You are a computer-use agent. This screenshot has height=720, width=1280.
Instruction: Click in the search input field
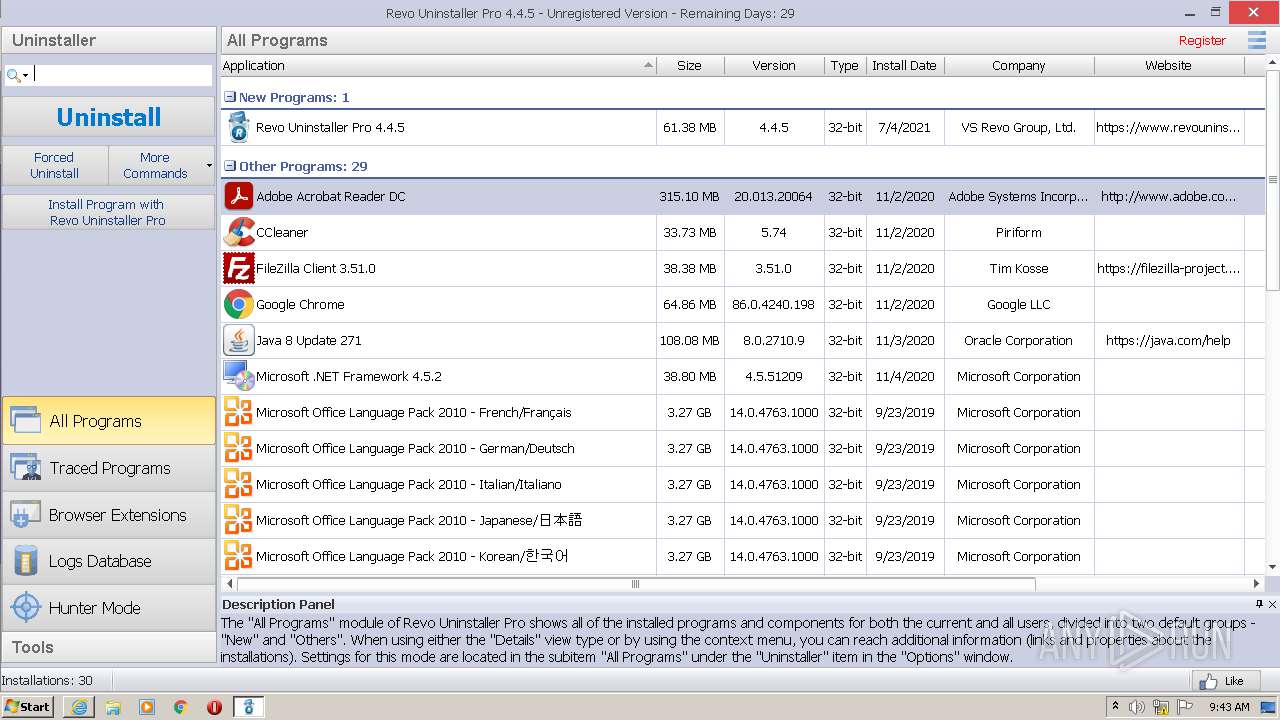click(x=122, y=75)
